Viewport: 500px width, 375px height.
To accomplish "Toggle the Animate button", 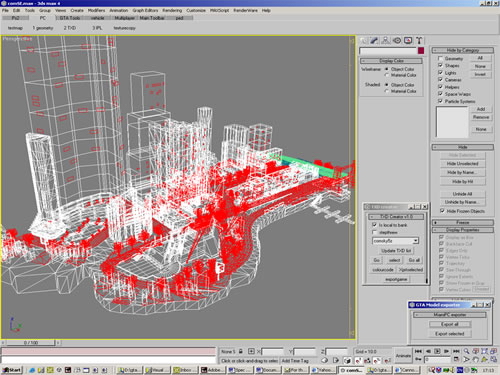I will click(403, 356).
